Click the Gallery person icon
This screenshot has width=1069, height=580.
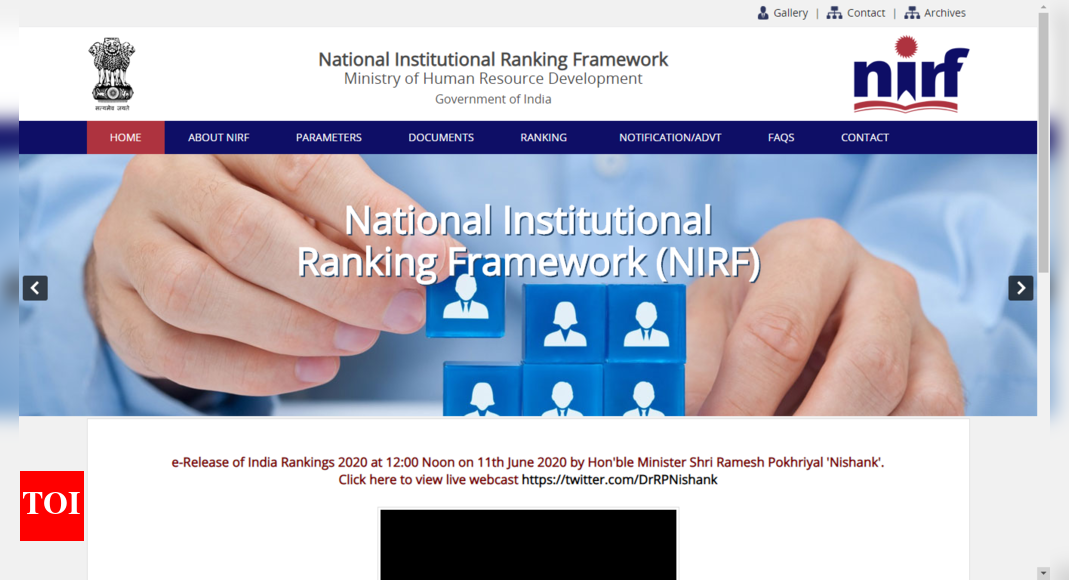[x=763, y=13]
